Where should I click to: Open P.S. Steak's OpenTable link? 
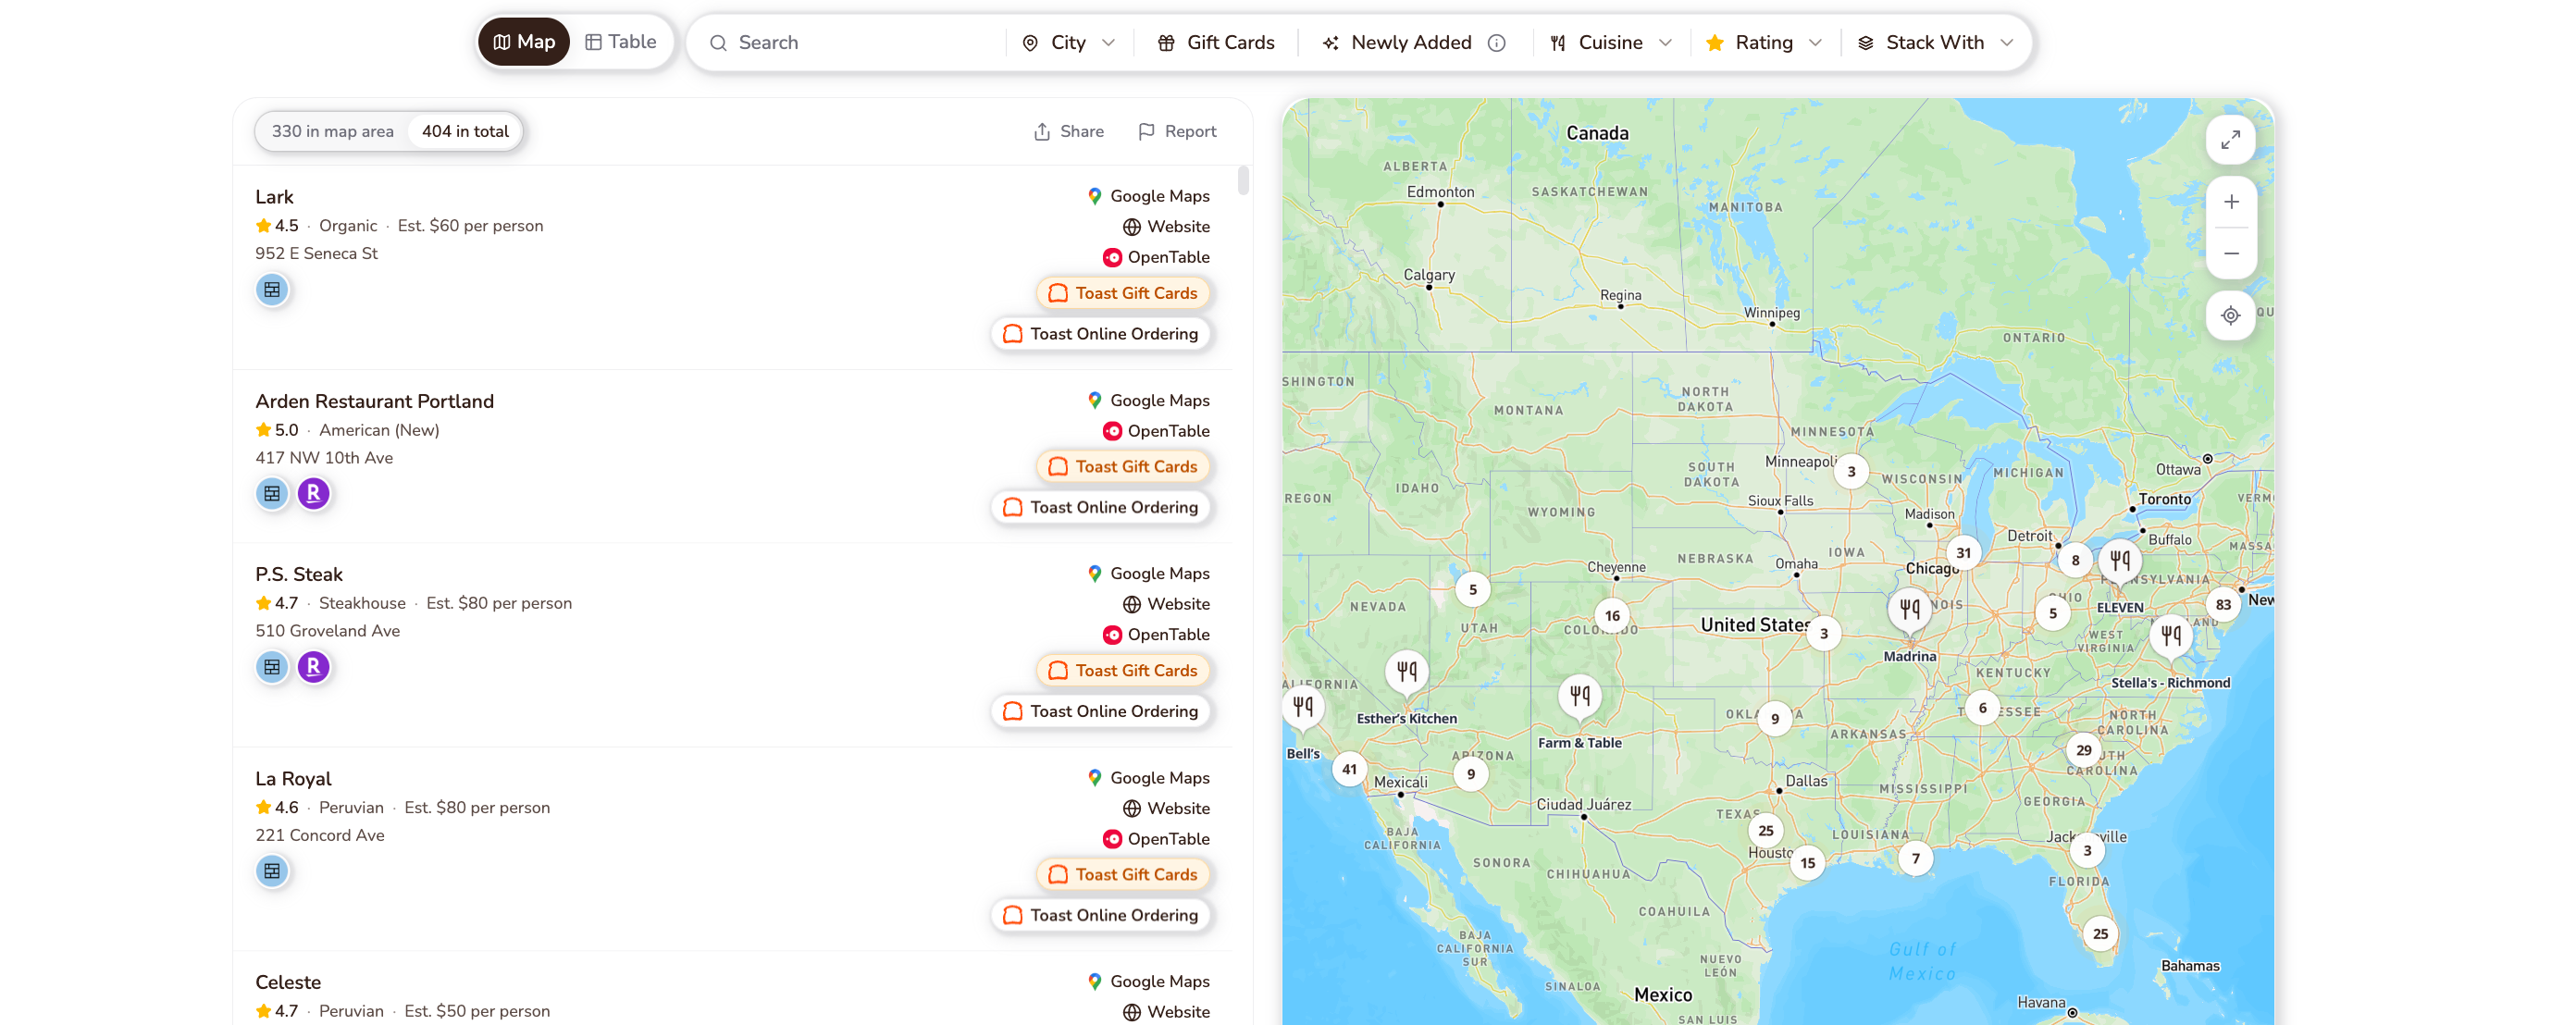[1156, 635]
